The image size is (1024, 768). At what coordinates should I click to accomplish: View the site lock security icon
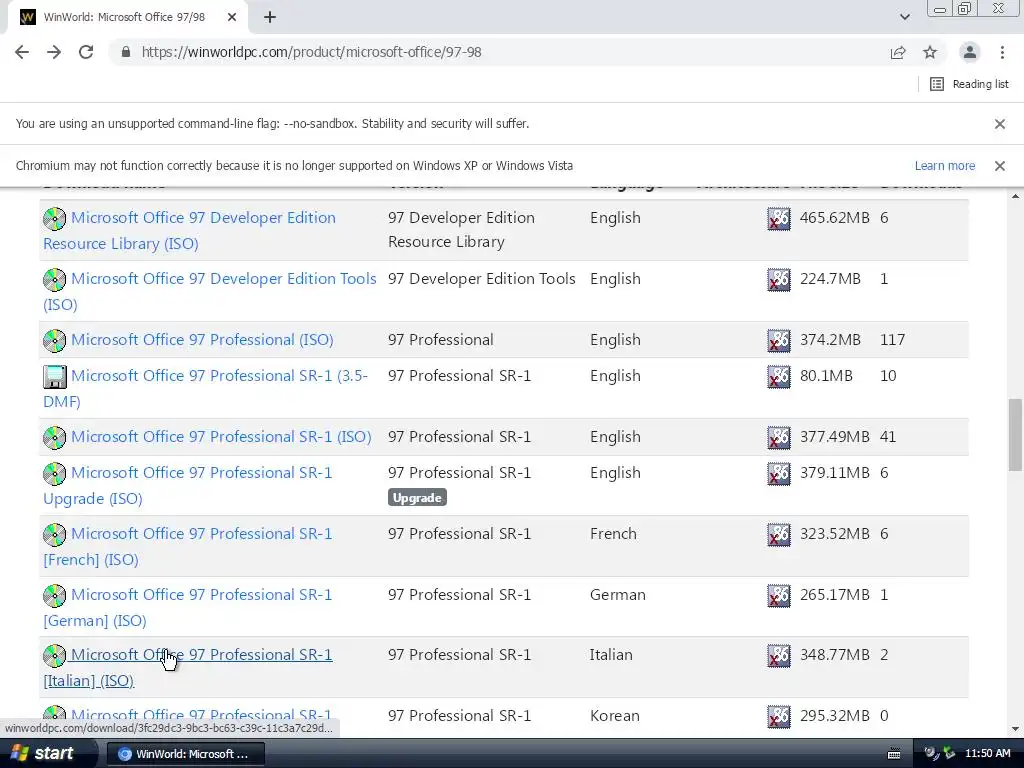pos(126,52)
